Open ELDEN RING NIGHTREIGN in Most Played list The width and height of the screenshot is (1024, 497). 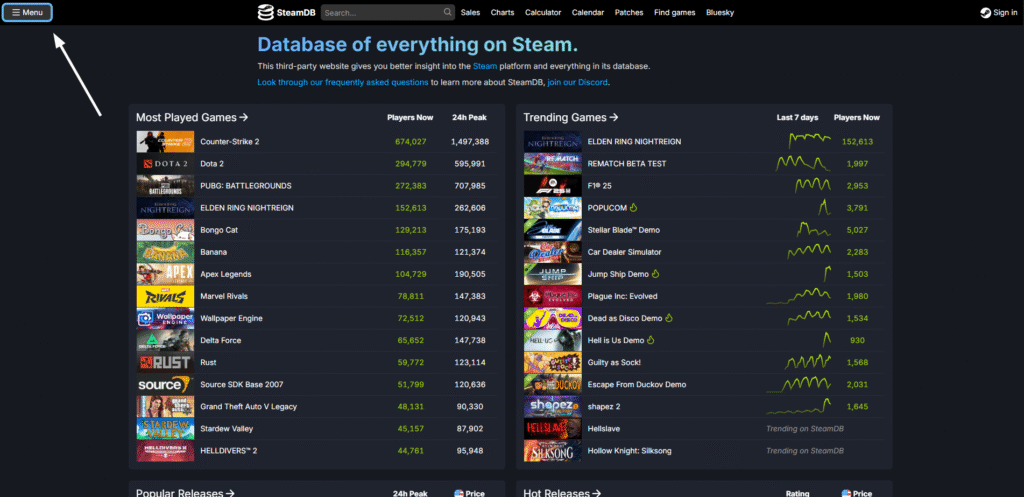(247, 208)
